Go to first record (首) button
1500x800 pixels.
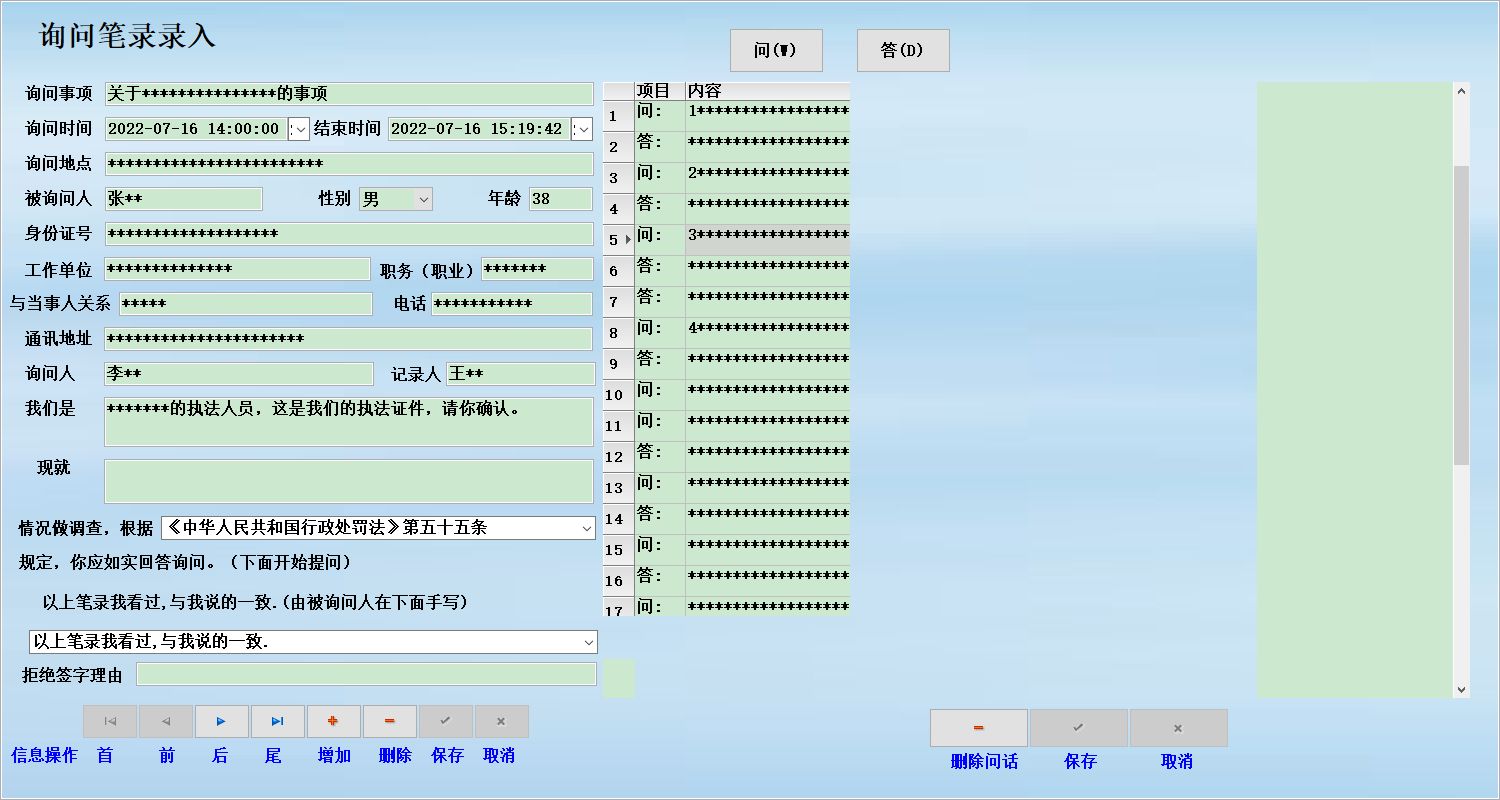[x=110, y=721]
